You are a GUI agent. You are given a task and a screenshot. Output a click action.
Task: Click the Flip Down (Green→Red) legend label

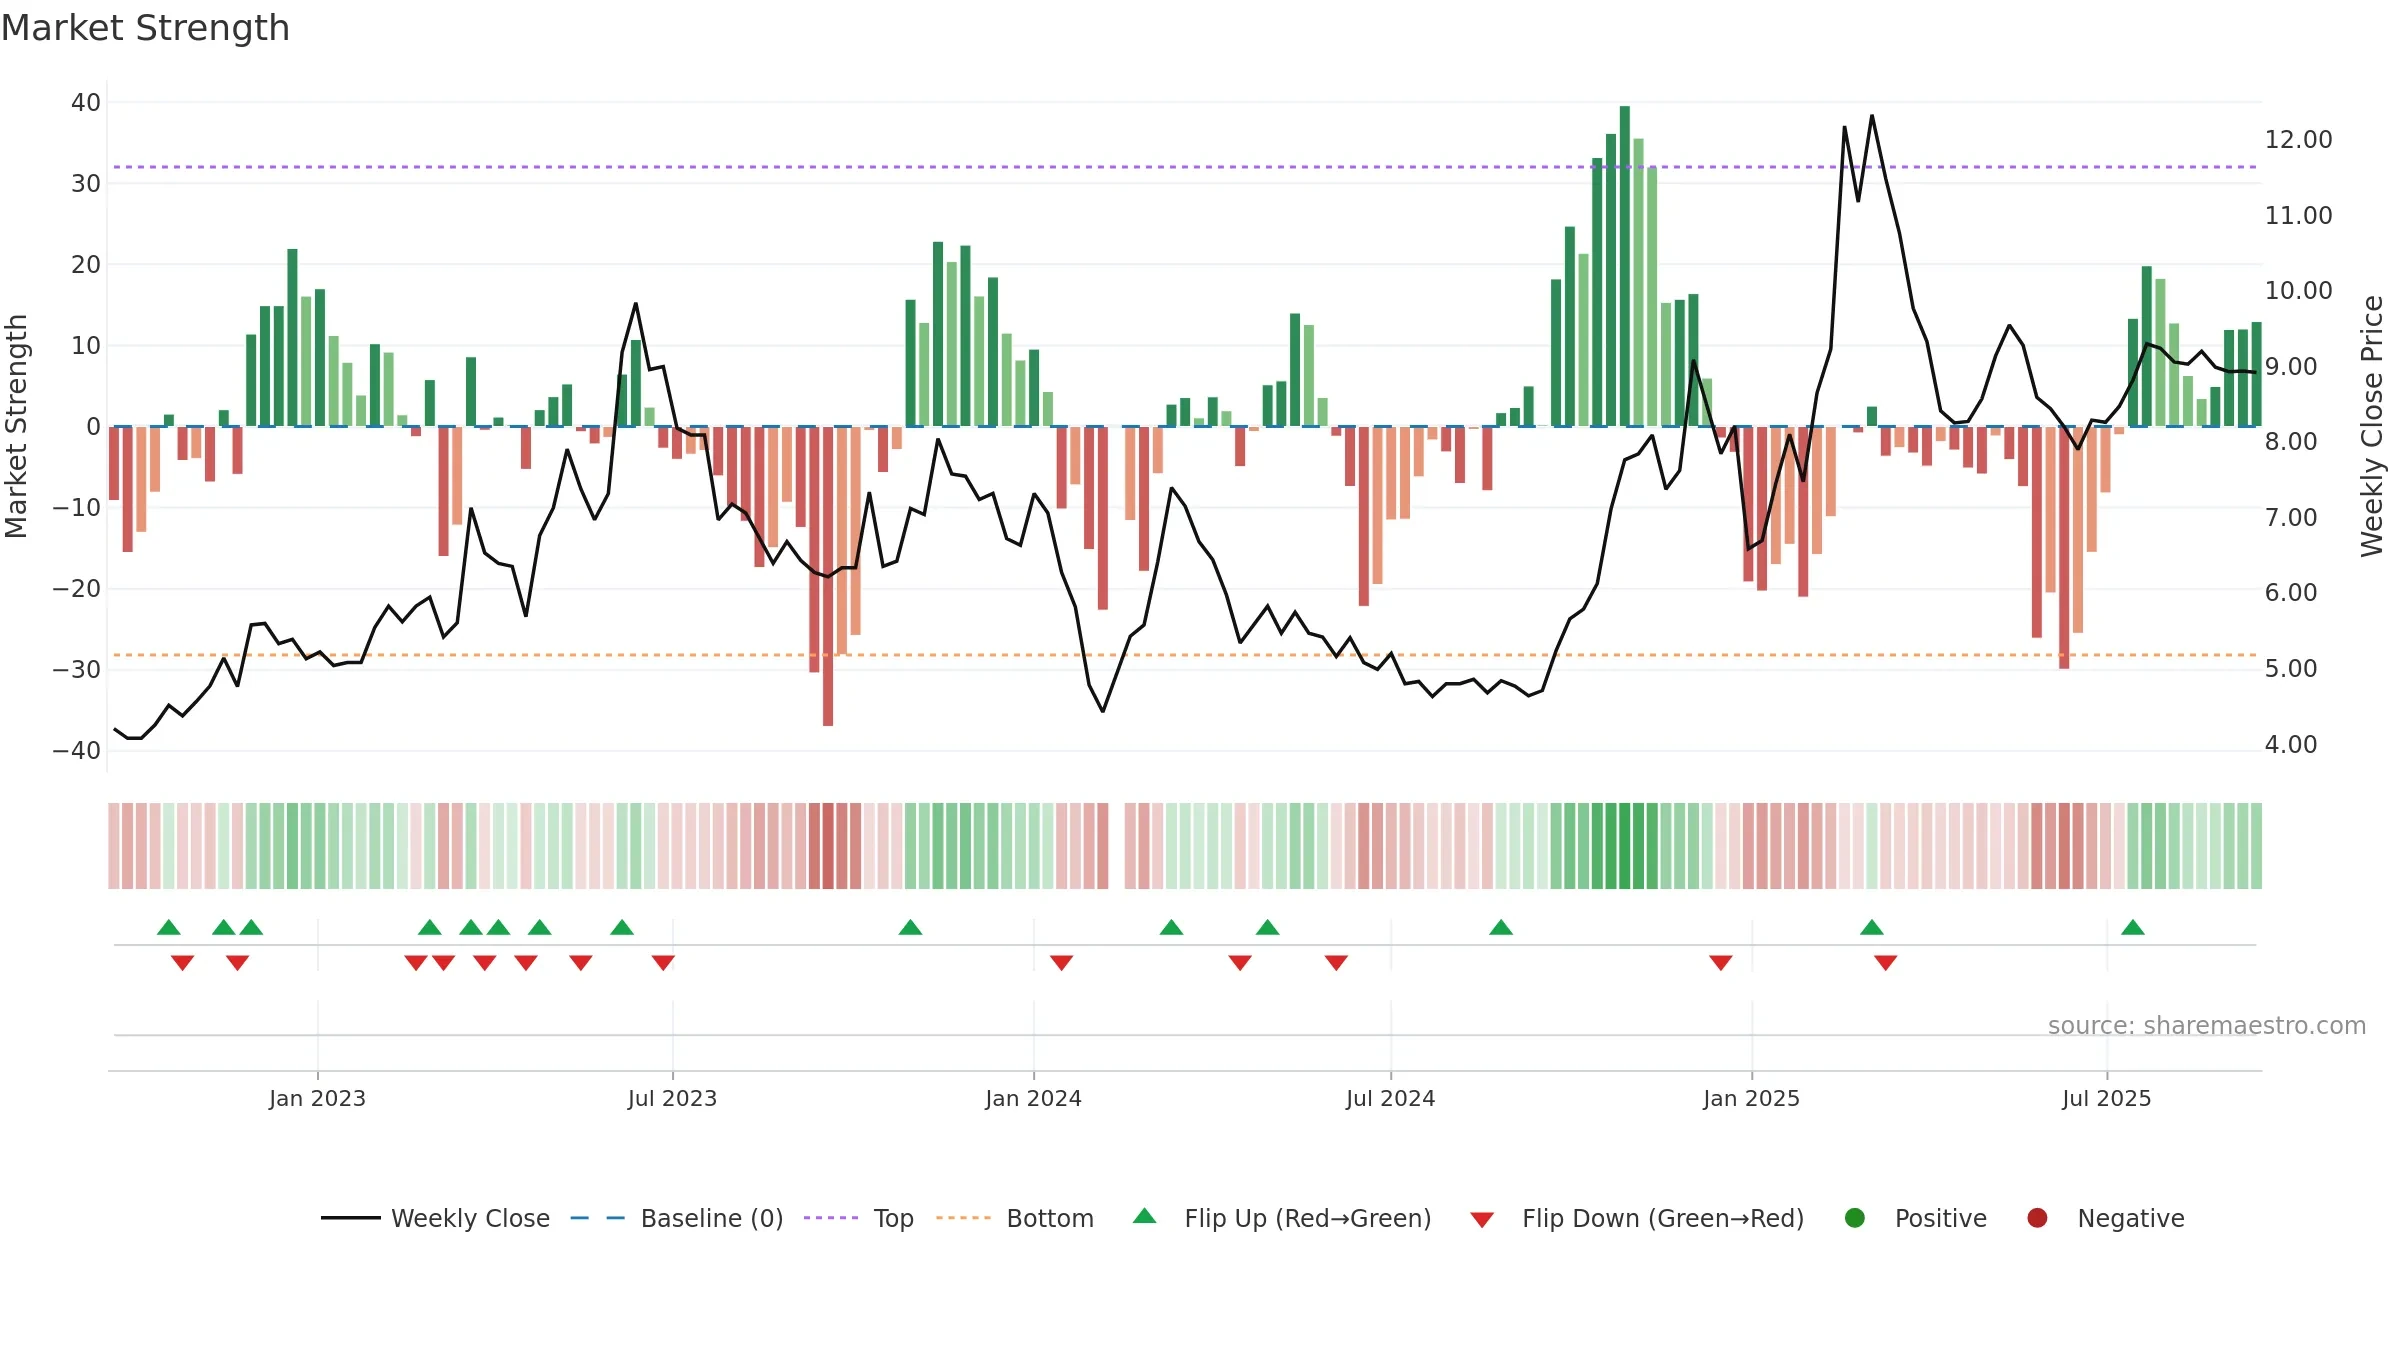[1663, 1218]
